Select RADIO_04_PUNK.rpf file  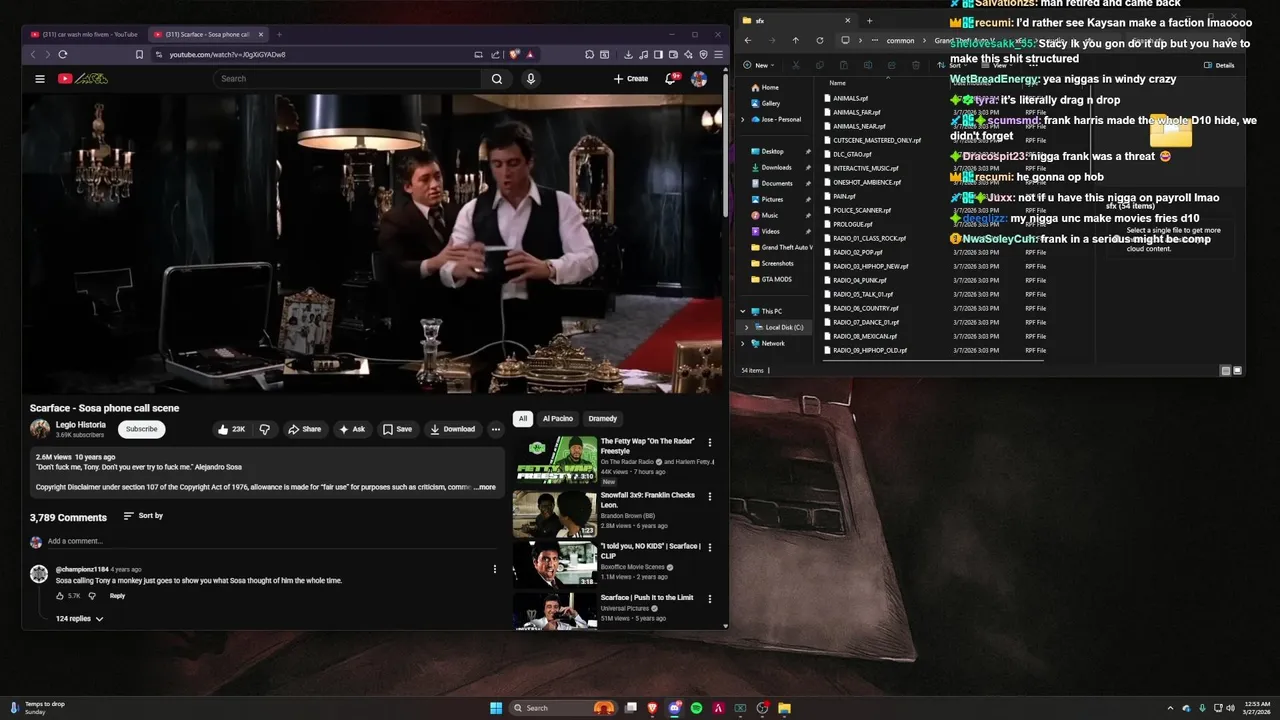860,280
